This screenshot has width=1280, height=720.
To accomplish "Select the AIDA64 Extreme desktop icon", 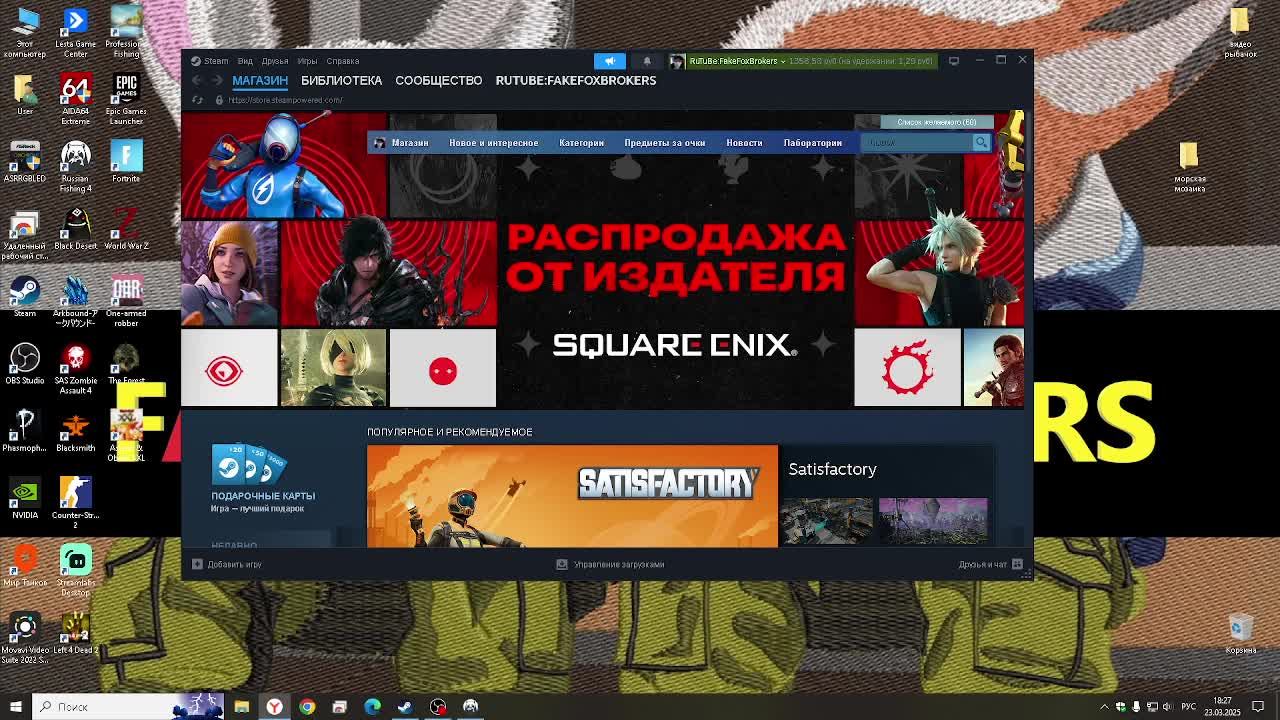I will [x=75, y=100].
